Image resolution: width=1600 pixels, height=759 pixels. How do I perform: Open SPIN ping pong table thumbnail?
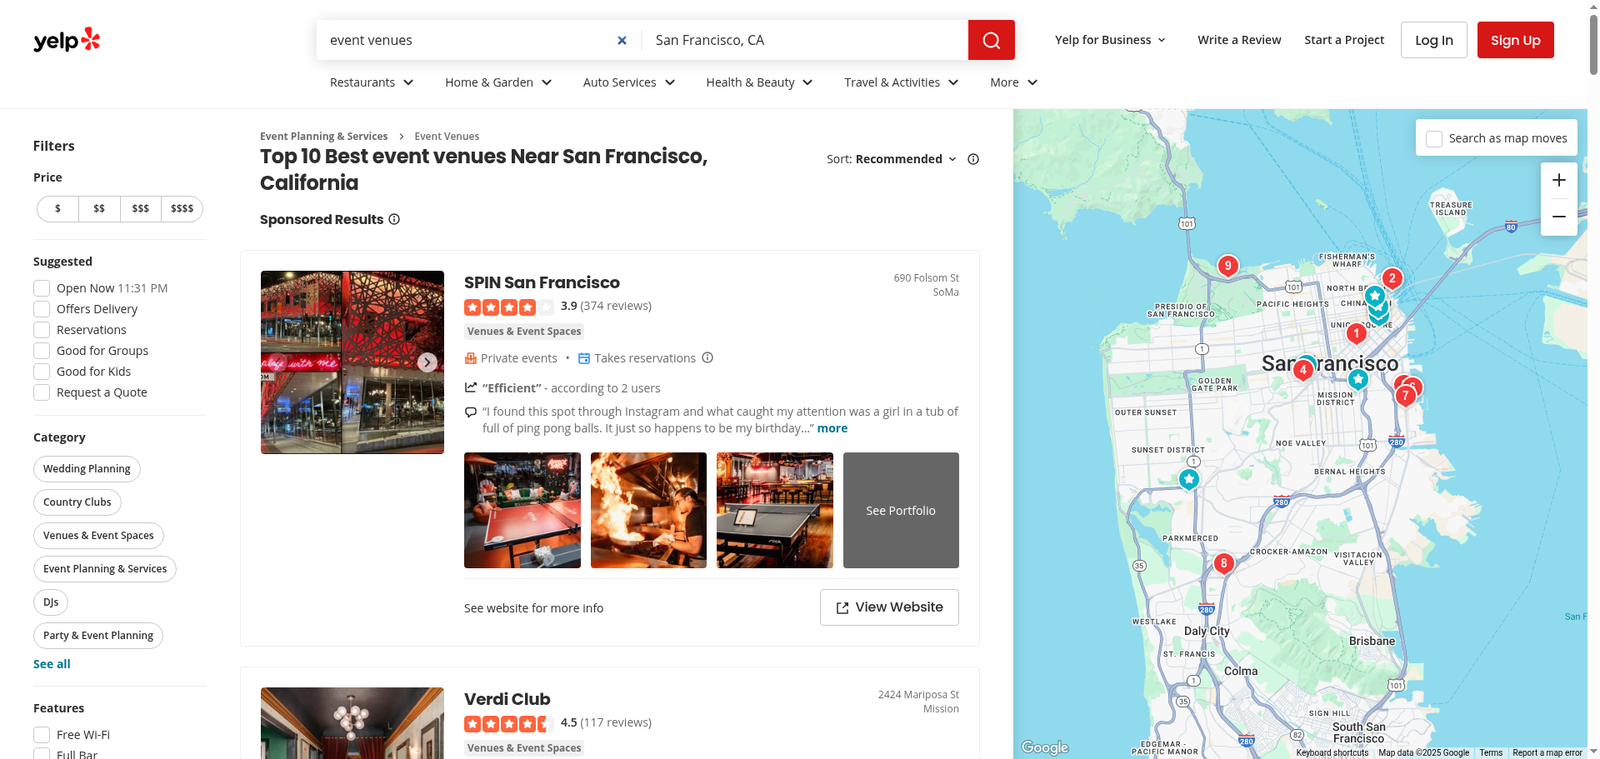(522, 510)
